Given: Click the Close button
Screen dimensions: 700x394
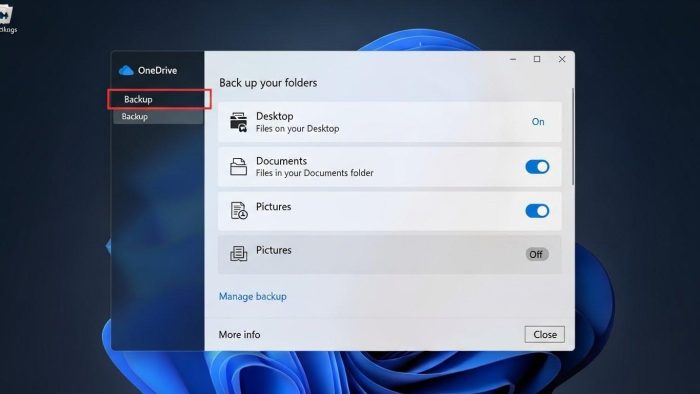Looking at the screenshot, I should (x=545, y=335).
